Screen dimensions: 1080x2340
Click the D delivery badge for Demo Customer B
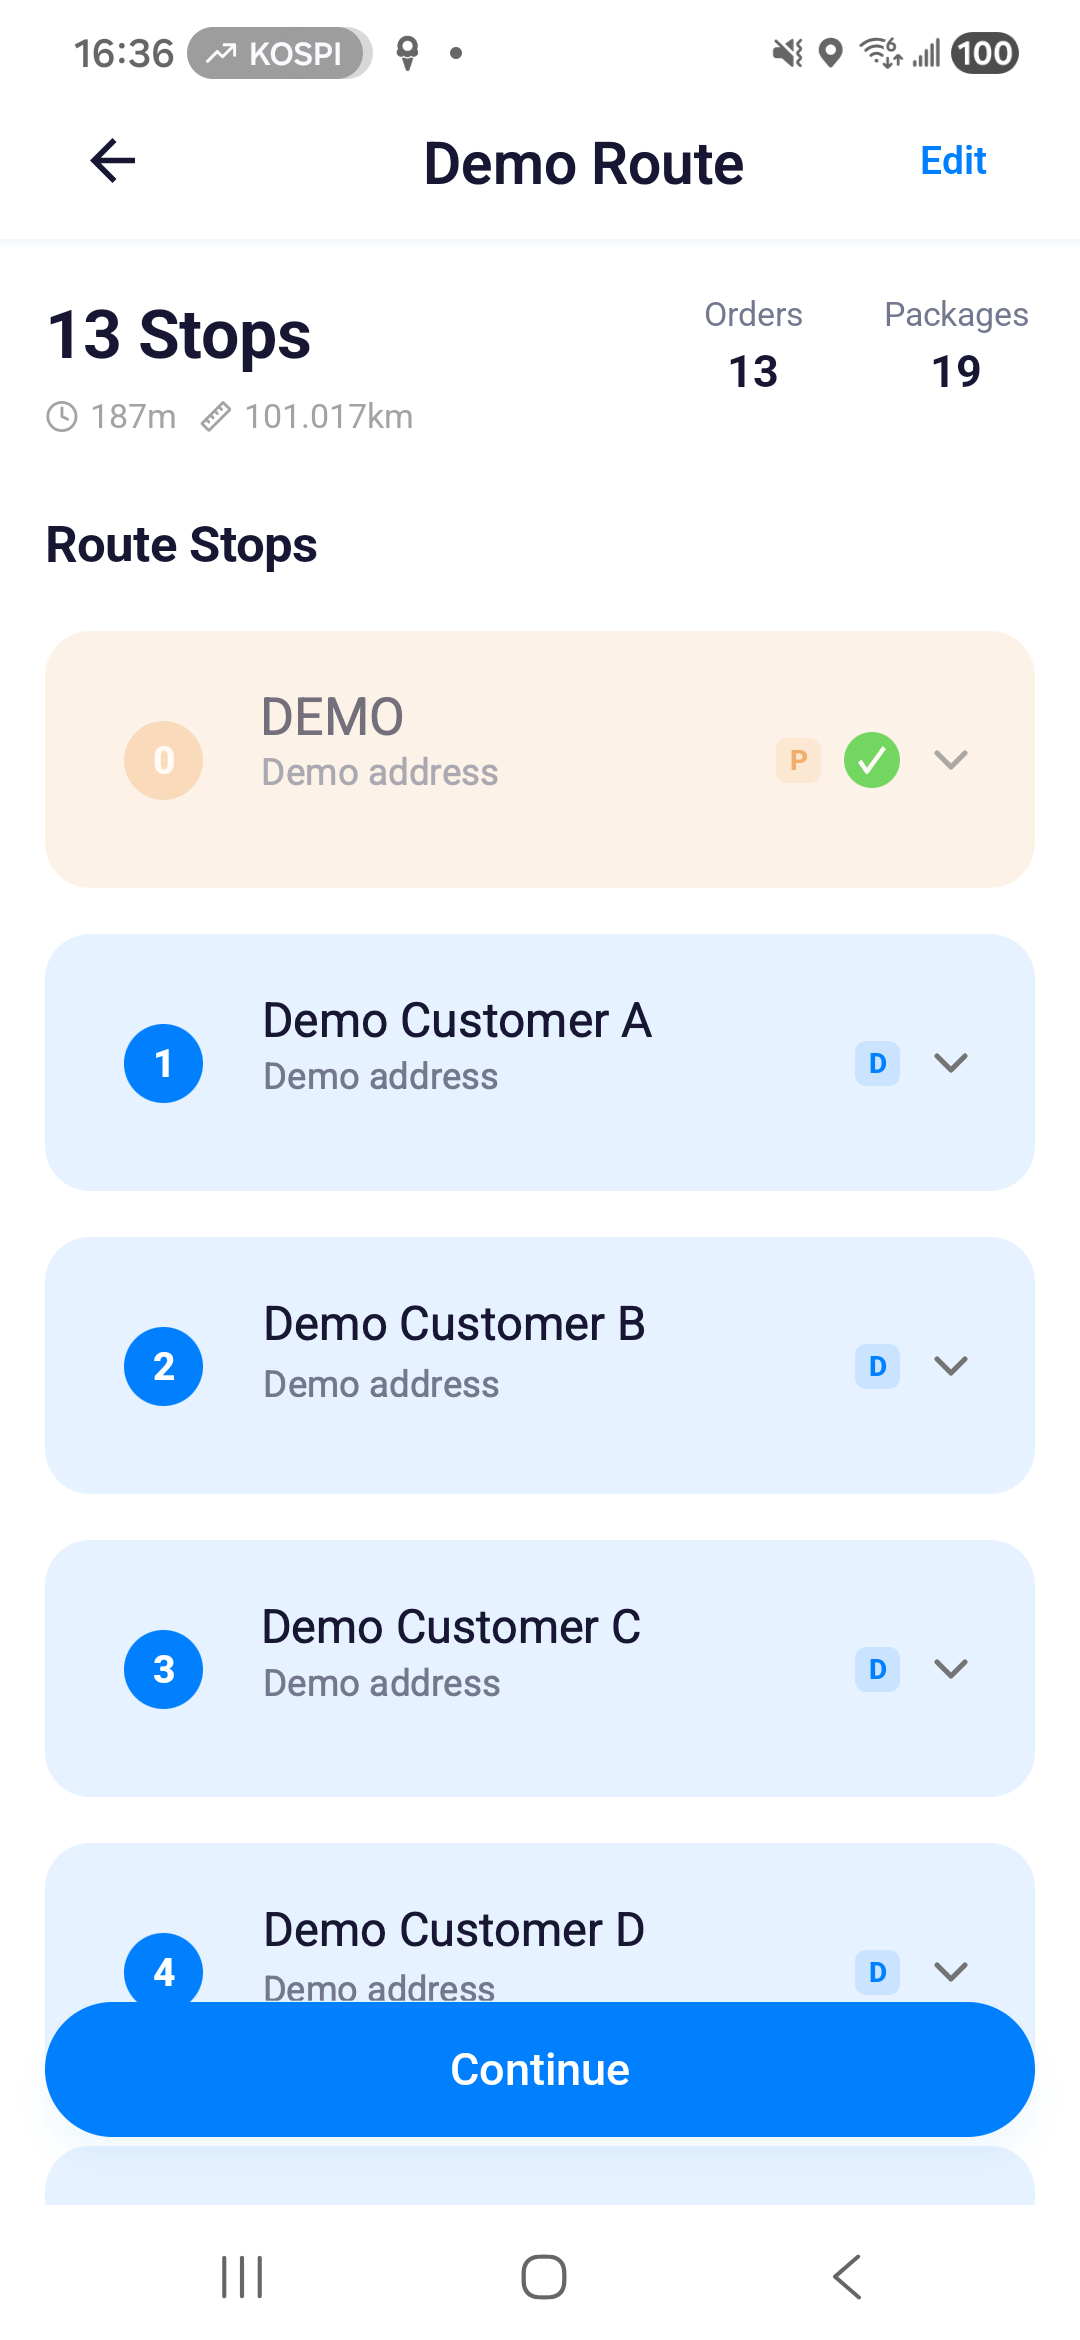click(x=877, y=1366)
